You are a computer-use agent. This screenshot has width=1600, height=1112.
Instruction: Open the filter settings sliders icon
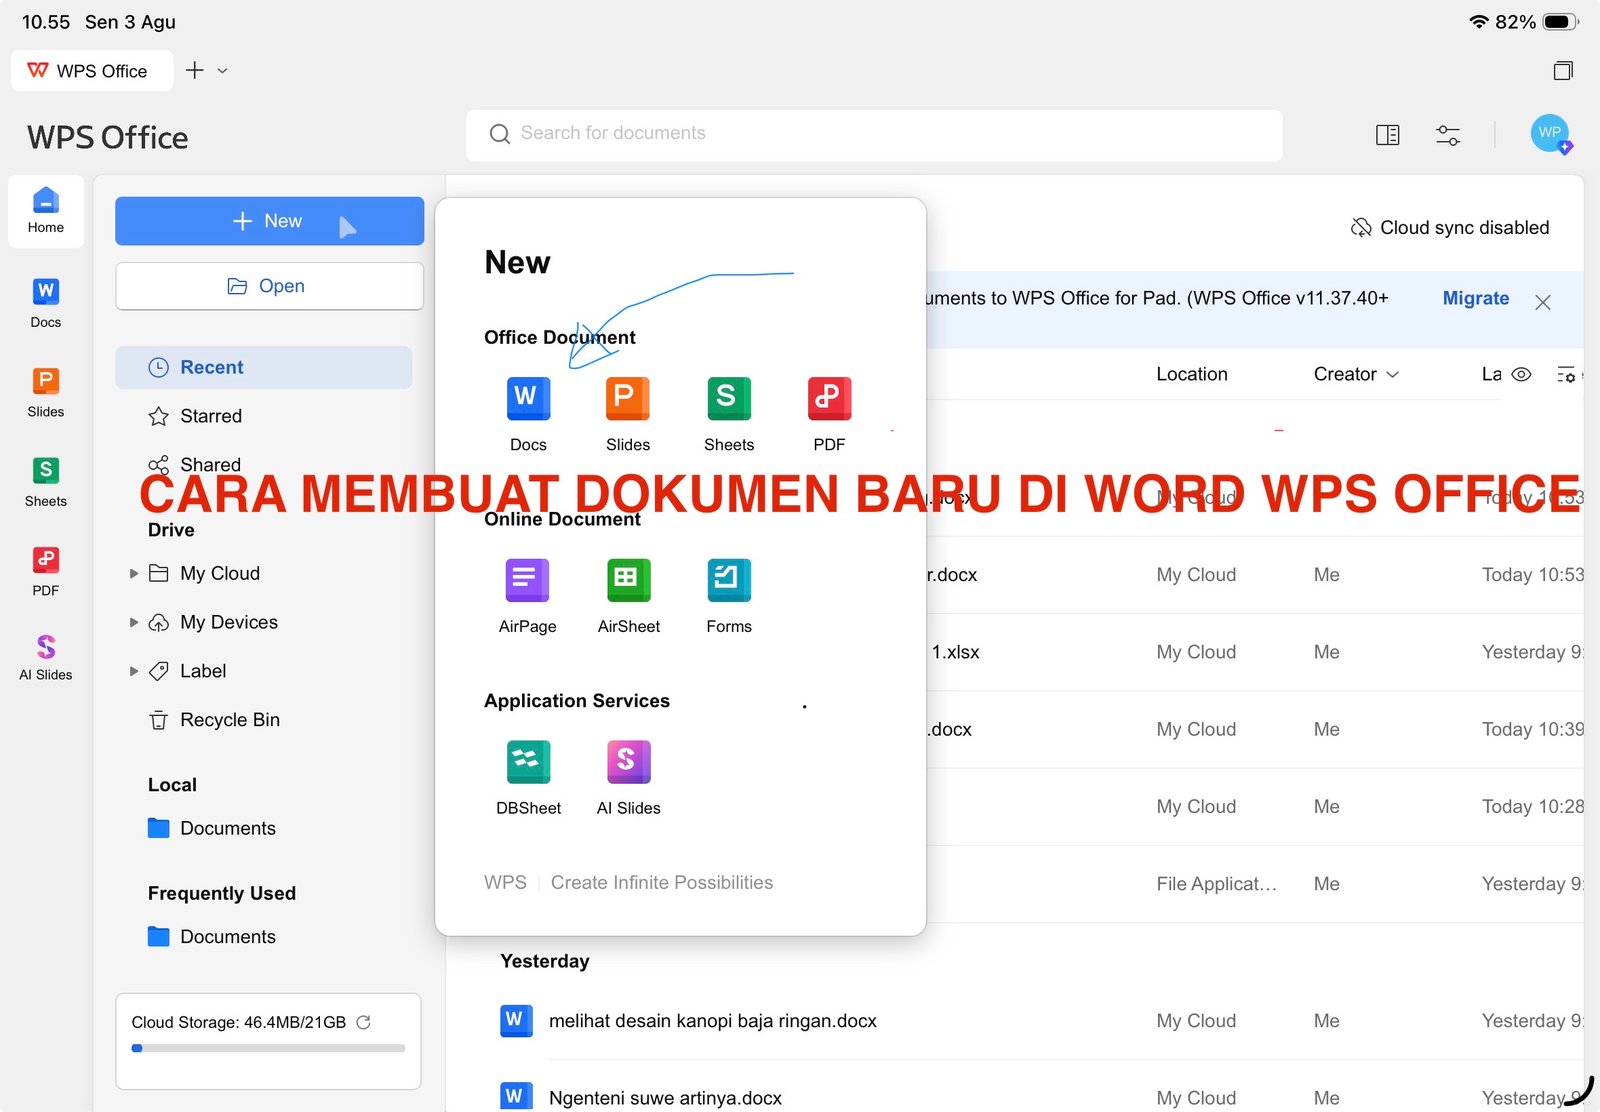(1448, 135)
